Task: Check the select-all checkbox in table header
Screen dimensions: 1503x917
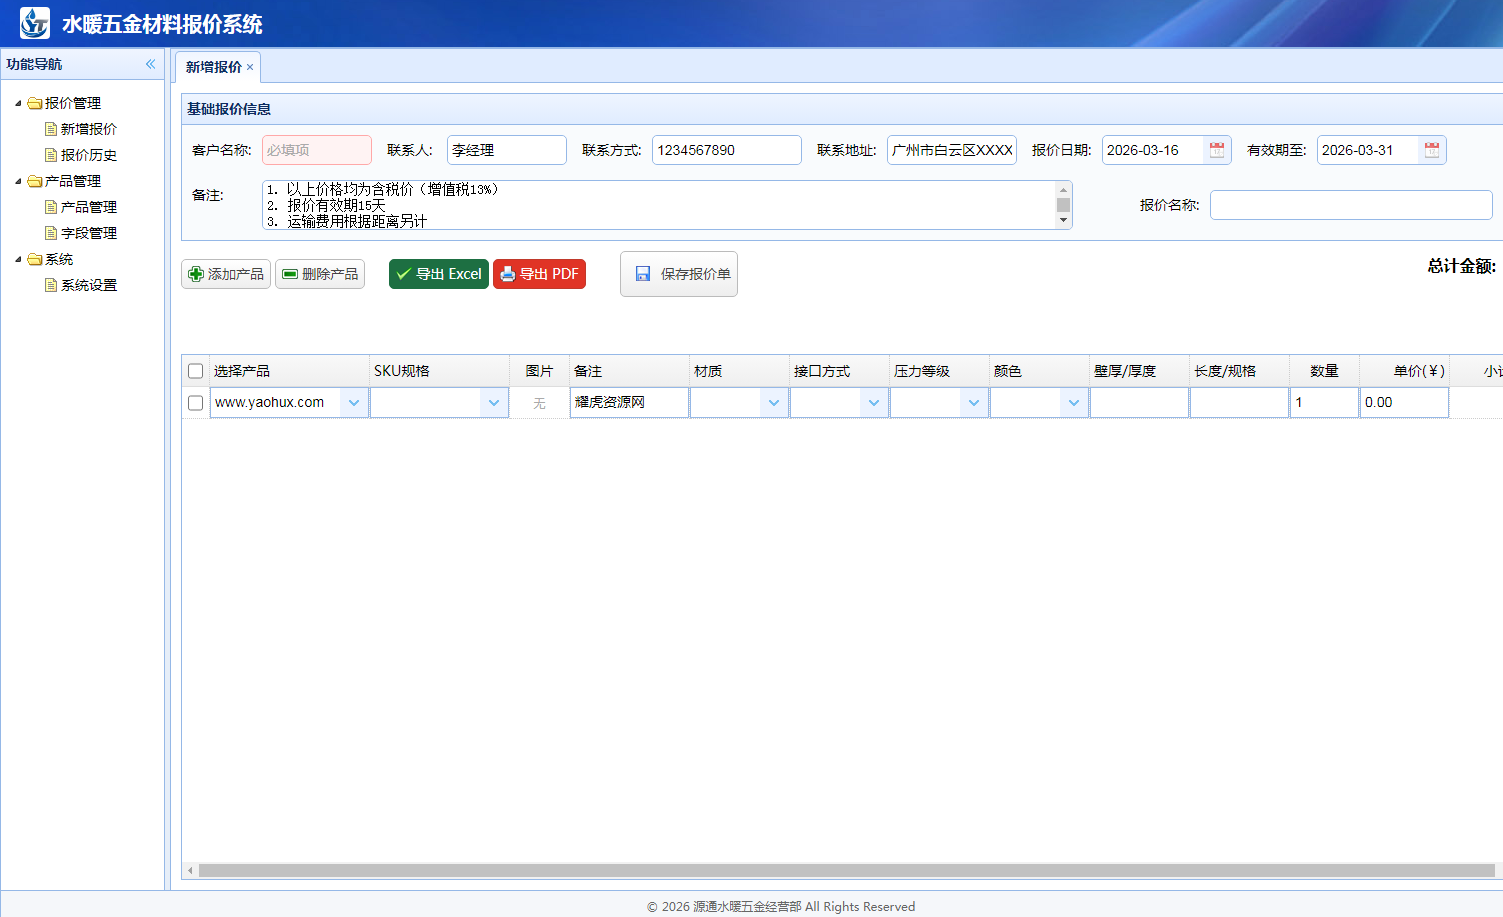Action: [x=196, y=371]
